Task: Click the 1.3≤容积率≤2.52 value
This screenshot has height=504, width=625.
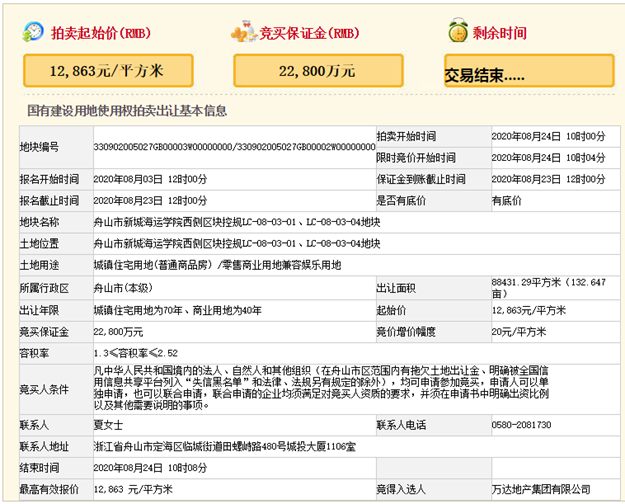Action: [x=136, y=354]
